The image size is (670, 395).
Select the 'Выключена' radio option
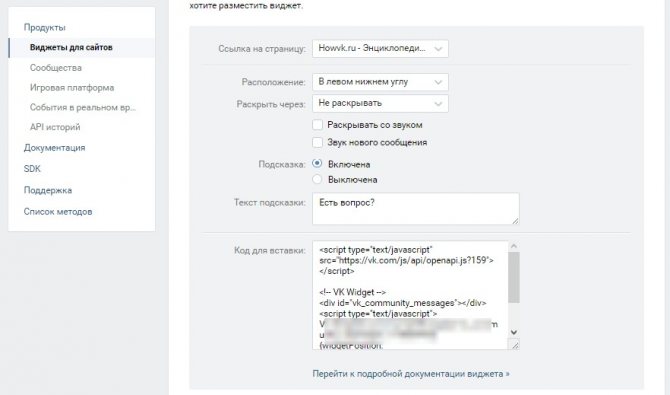click(x=317, y=179)
